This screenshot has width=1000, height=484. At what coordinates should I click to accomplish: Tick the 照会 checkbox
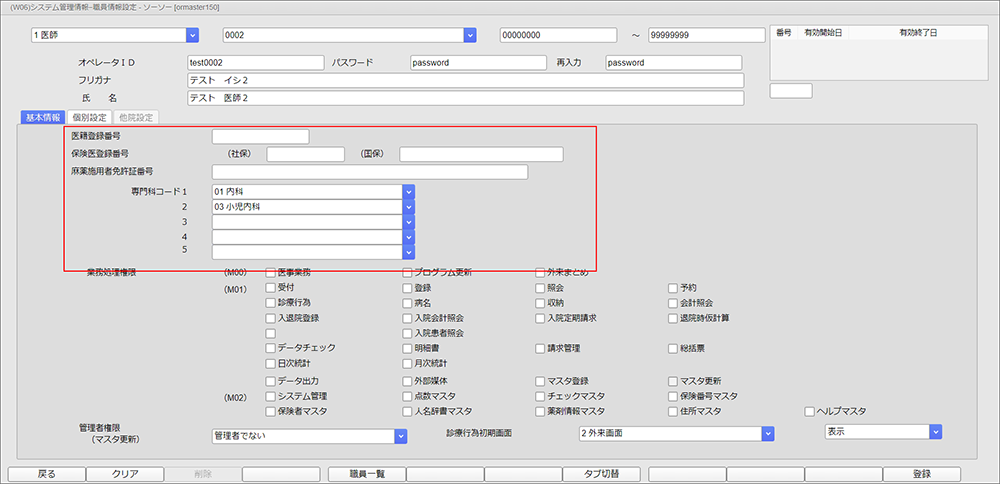541,288
